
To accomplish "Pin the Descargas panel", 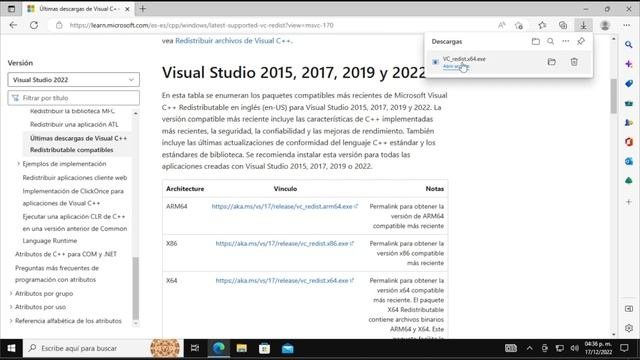I will [581, 41].
